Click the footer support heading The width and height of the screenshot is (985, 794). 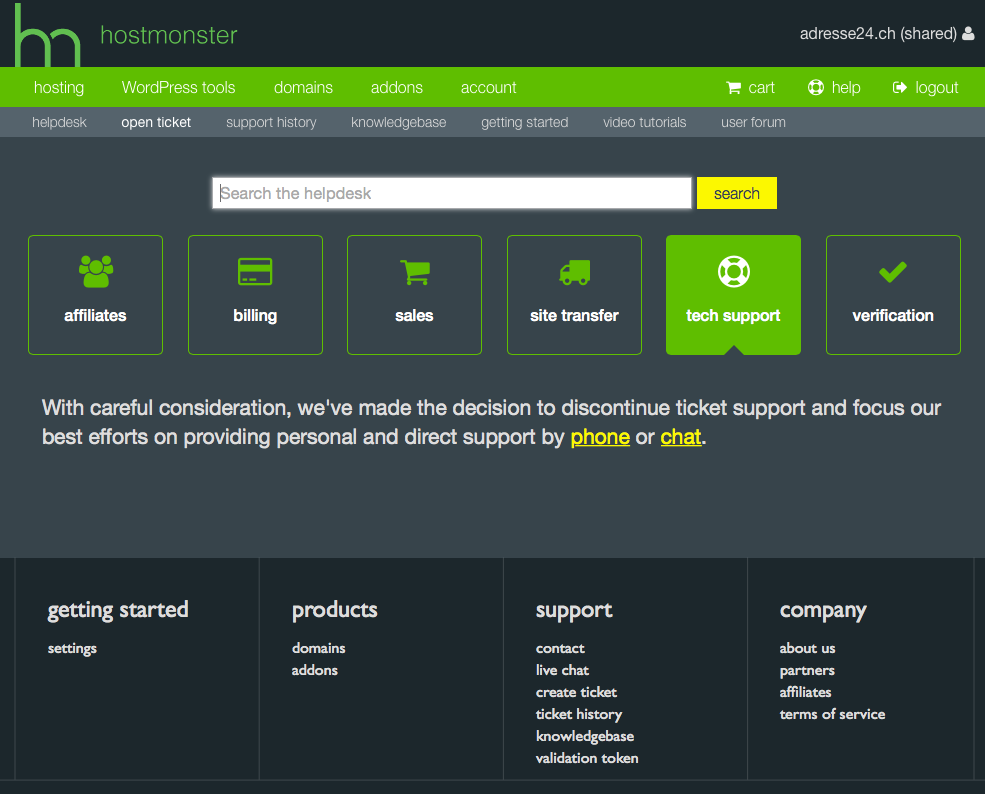point(574,610)
